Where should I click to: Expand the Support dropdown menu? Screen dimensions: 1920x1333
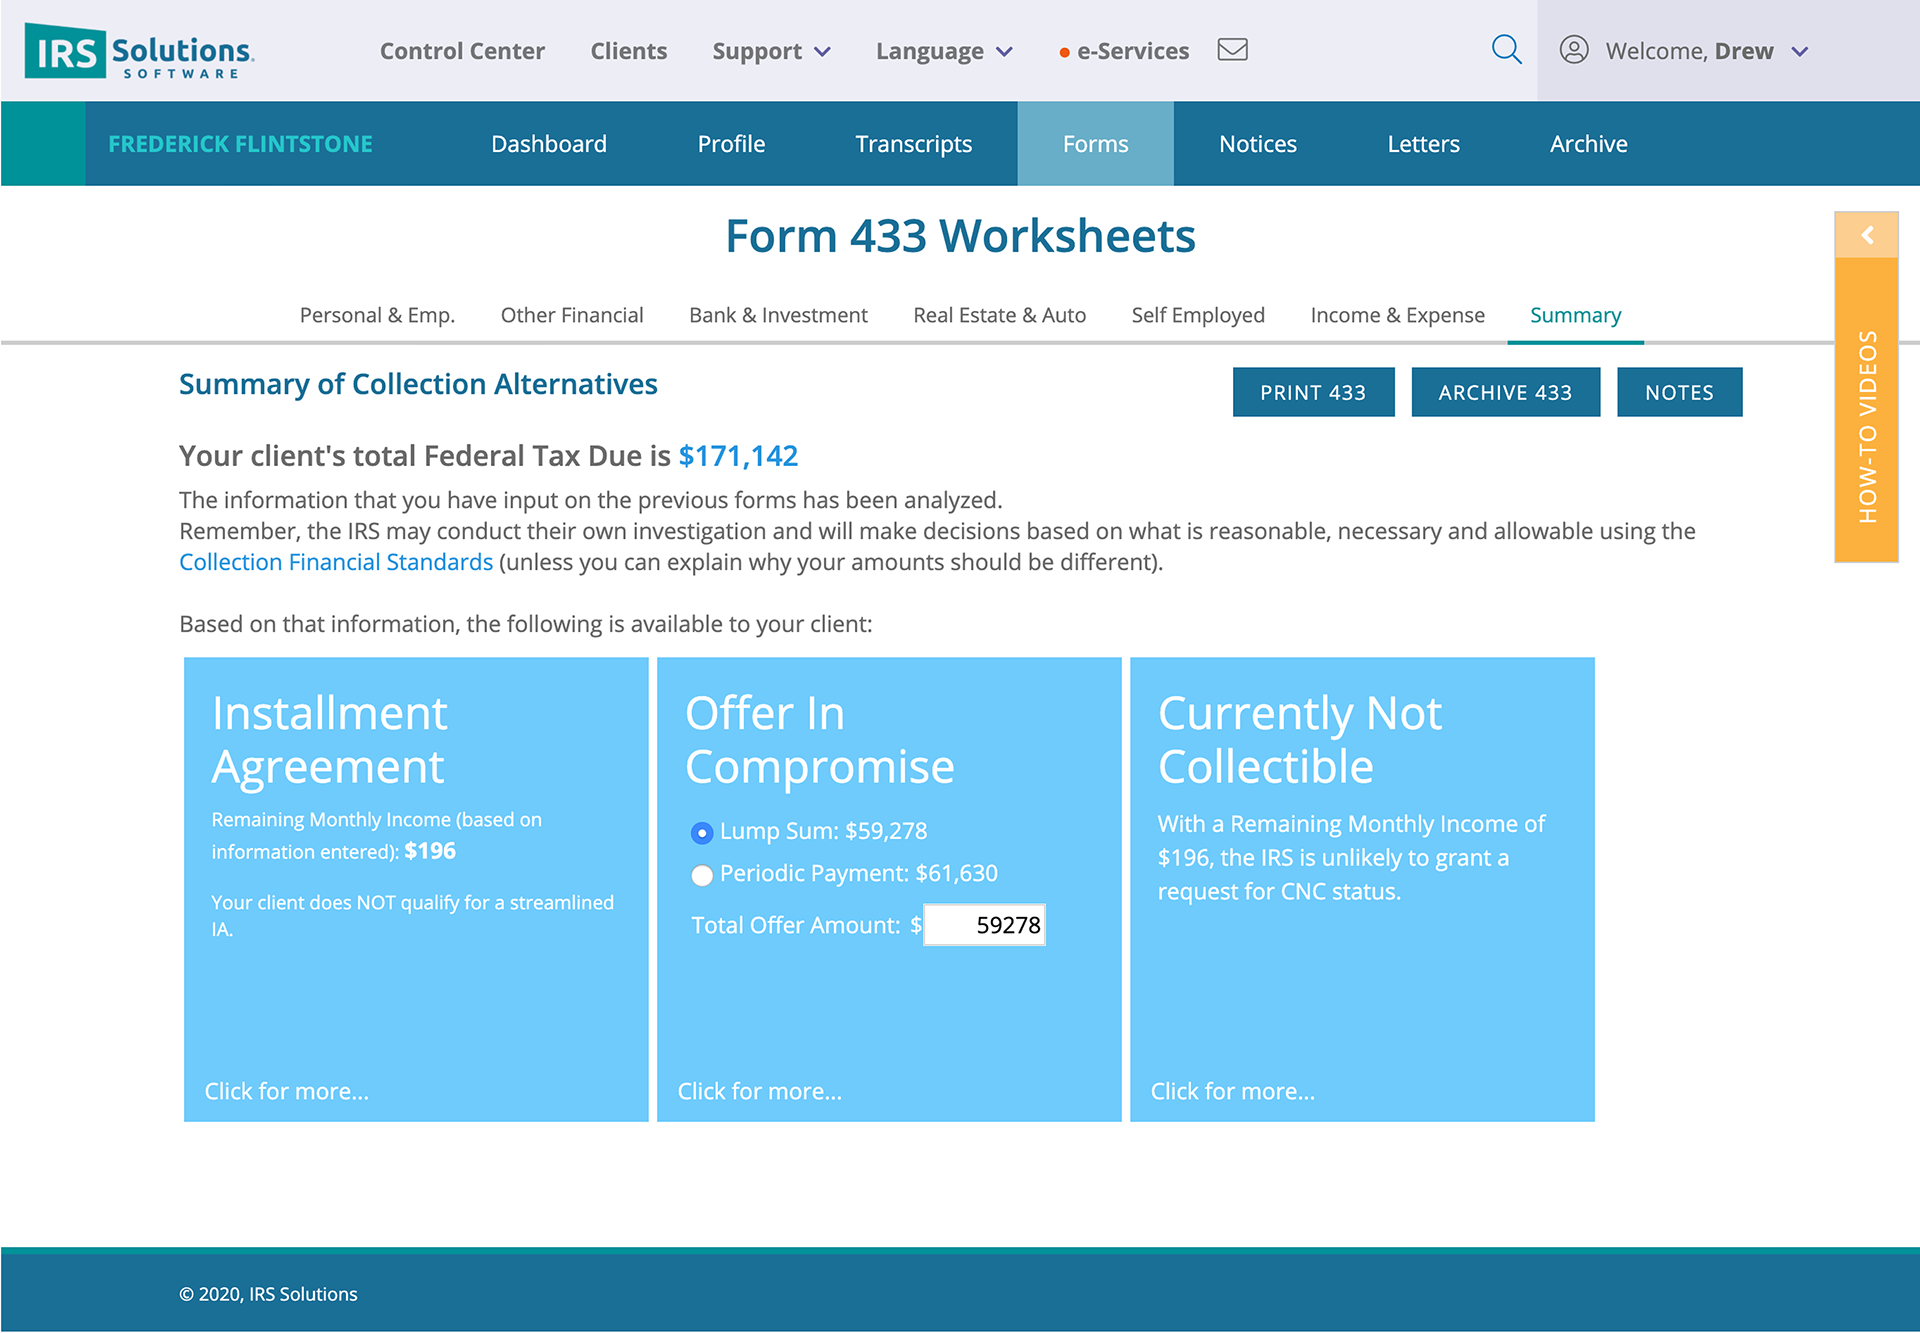(770, 51)
